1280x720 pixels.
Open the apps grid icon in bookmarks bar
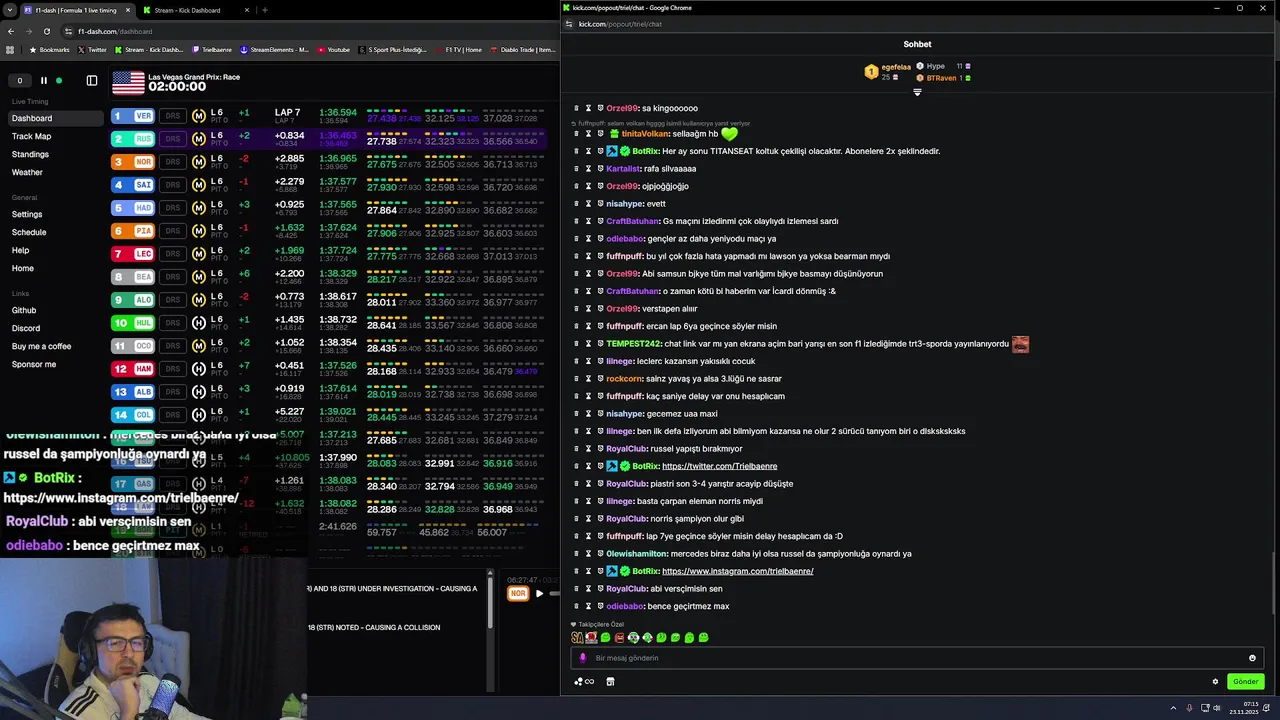11,49
